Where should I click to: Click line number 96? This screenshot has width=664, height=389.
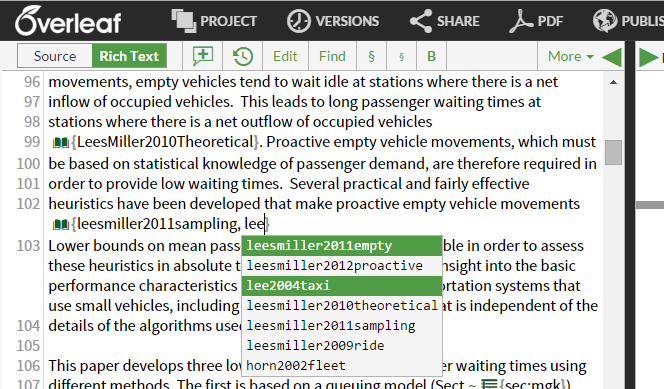tap(32, 82)
